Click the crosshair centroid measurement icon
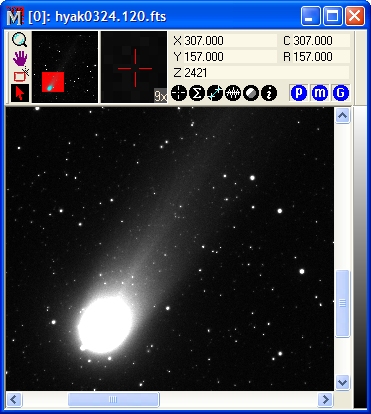Image resolution: width=371 pixels, height=414 pixels. [x=179, y=93]
